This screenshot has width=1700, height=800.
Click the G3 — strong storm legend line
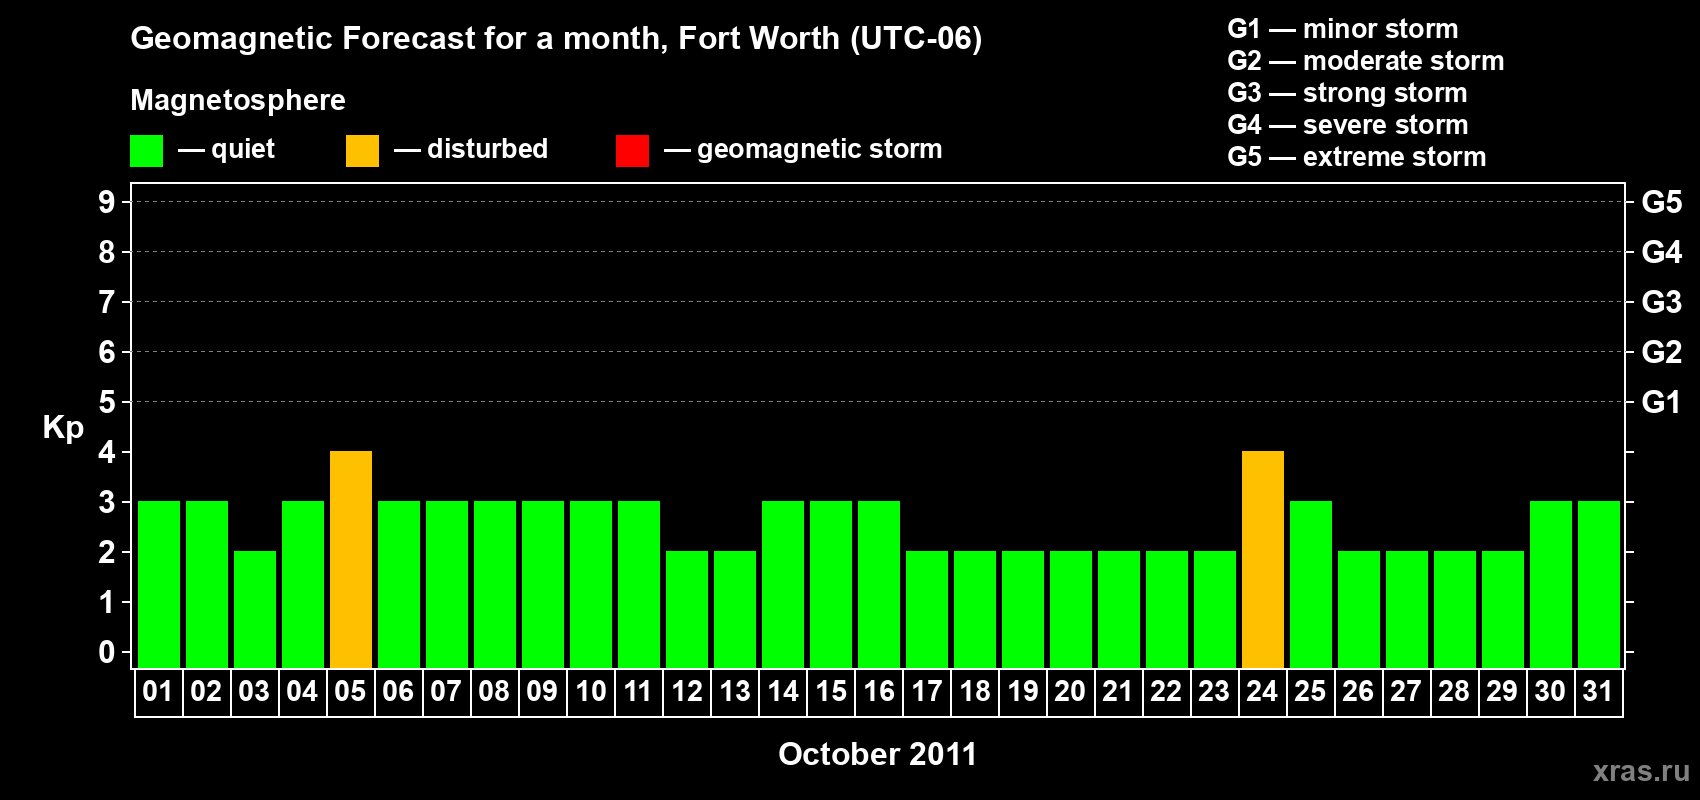(1347, 93)
